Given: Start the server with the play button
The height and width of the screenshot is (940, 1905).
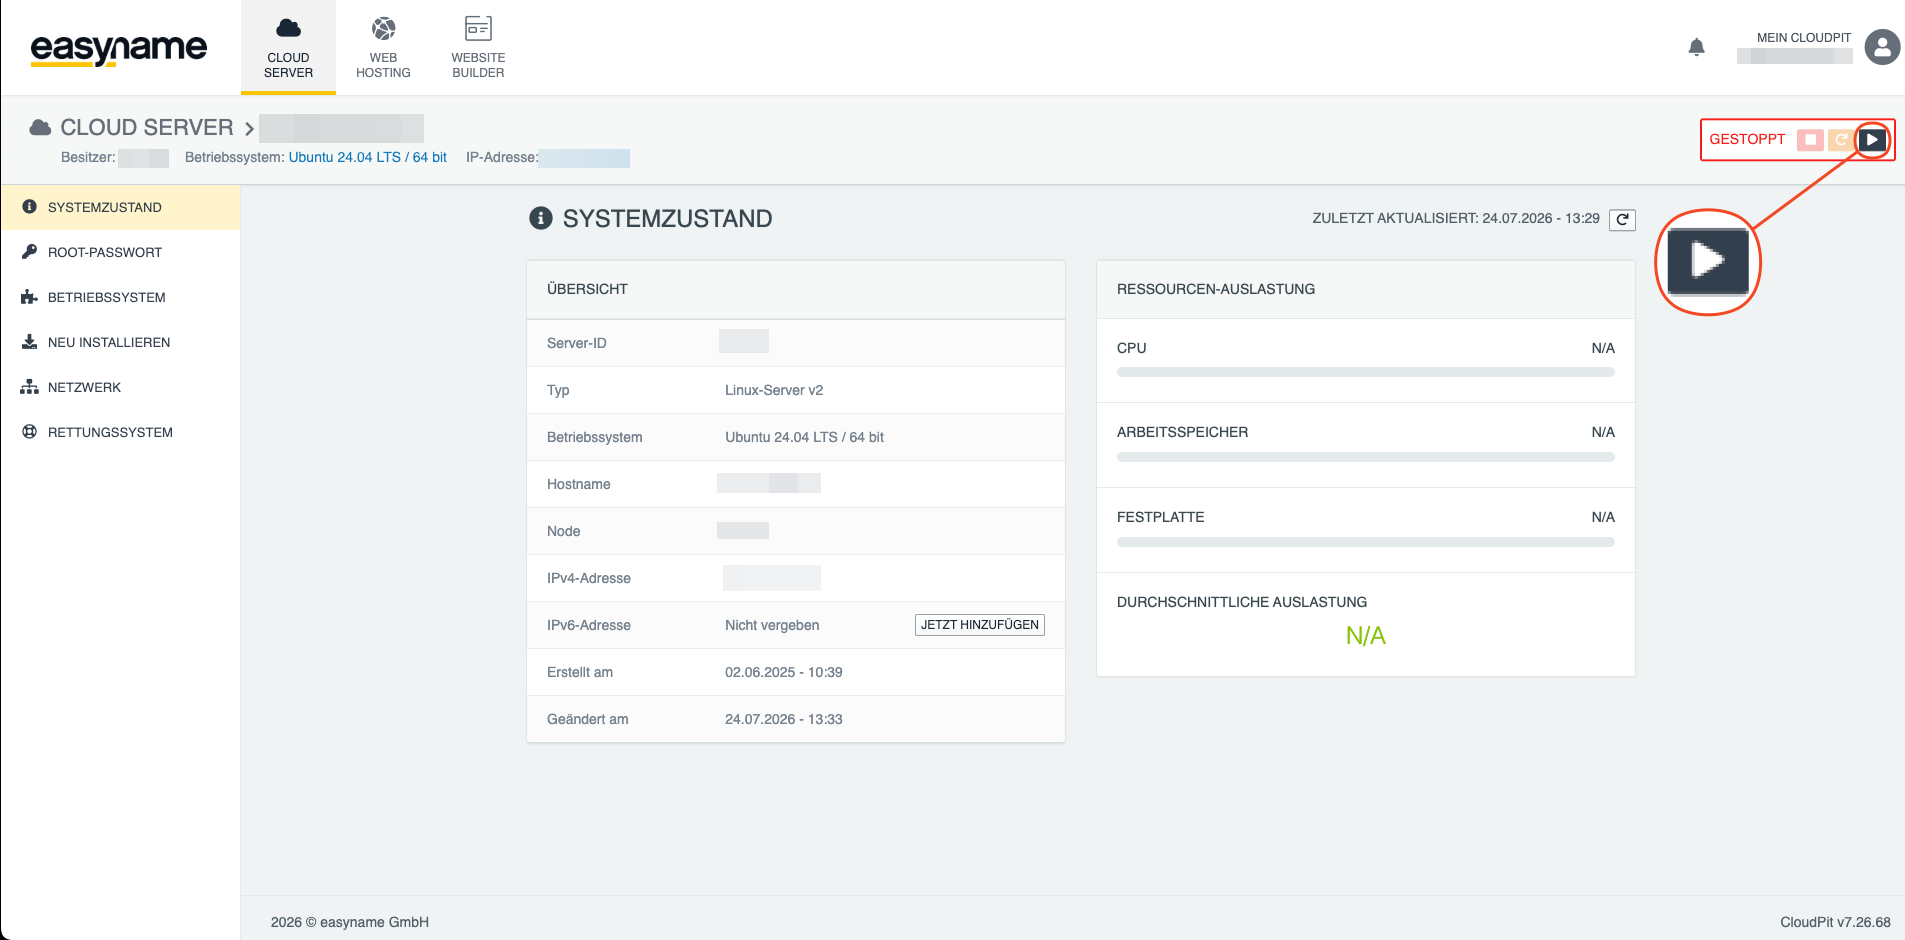Looking at the screenshot, I should (1872, 140).
